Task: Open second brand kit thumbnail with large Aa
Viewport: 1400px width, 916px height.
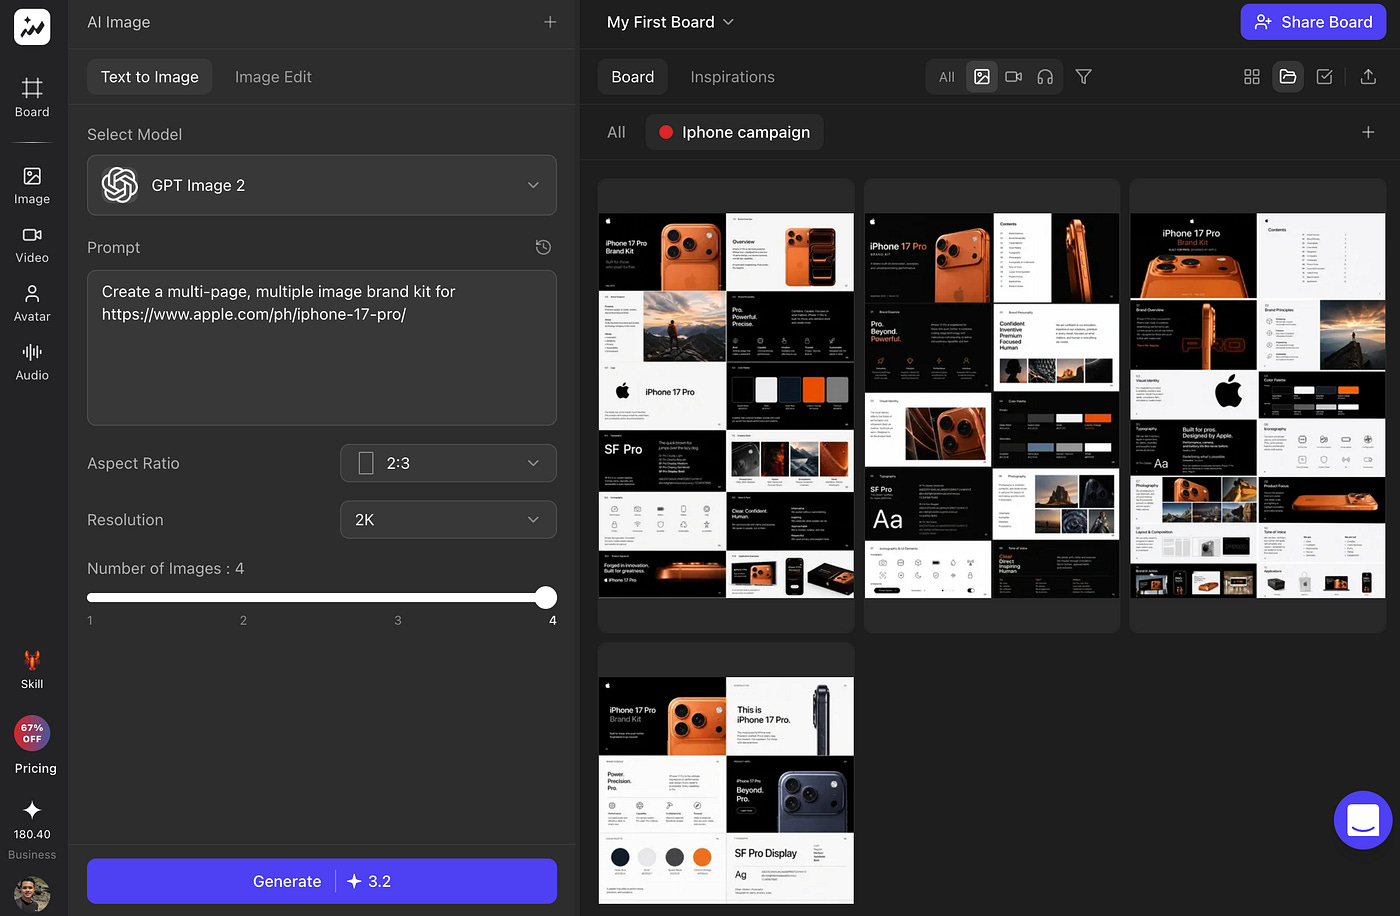Action: (992, 405)
